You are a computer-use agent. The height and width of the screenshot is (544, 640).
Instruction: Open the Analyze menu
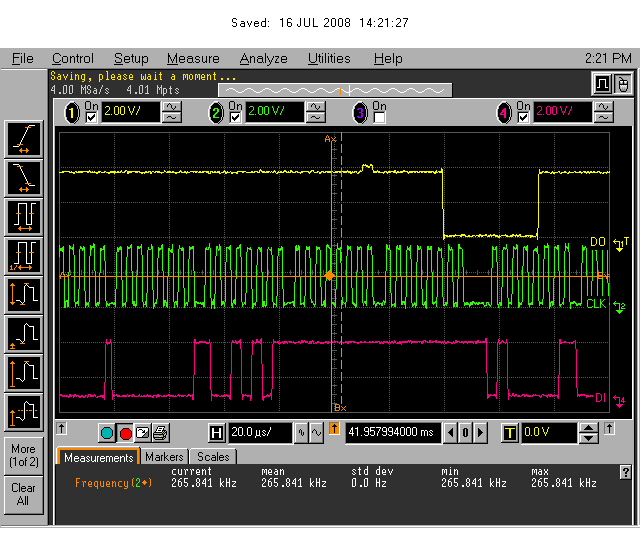click(x=263, y=59)
